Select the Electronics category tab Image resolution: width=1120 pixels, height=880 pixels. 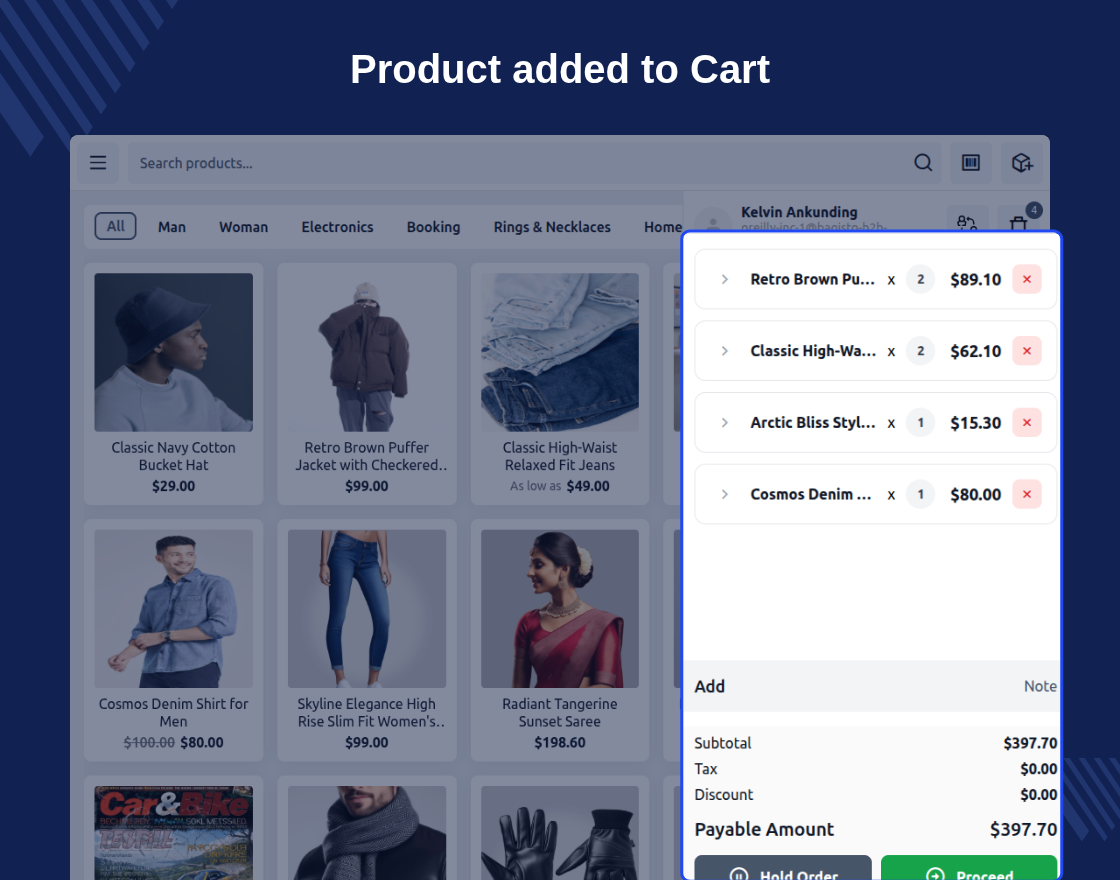pos(337,227)
